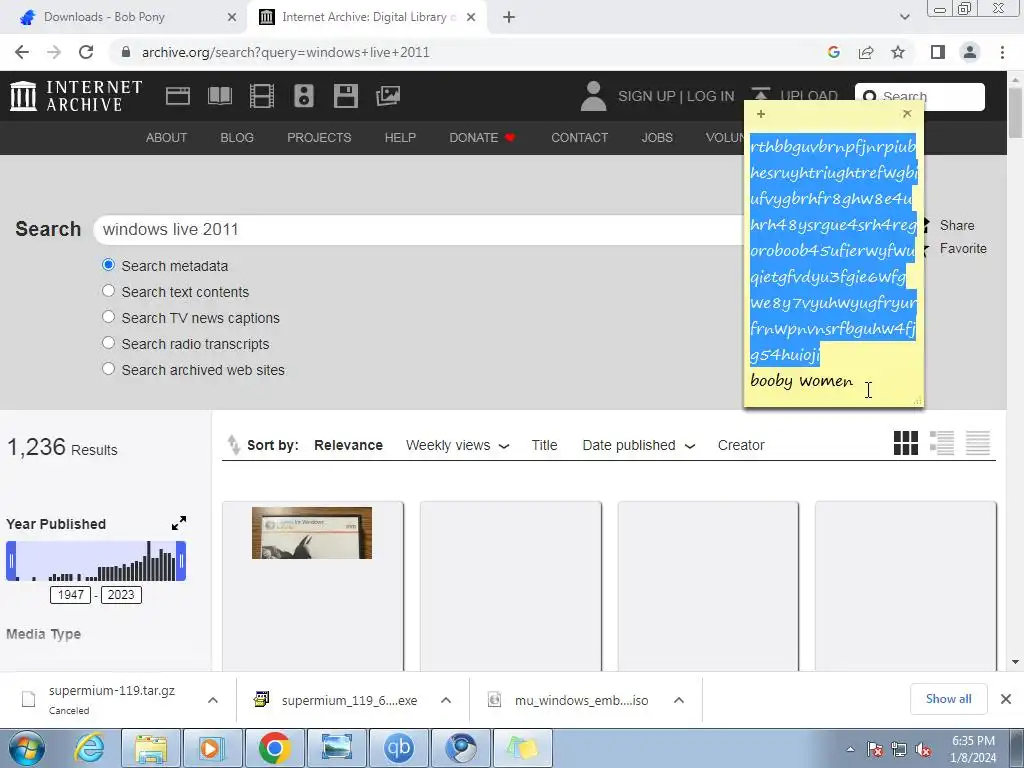Click the 1947 start year box
The image size is (1024, 768).
click(71, 594)
